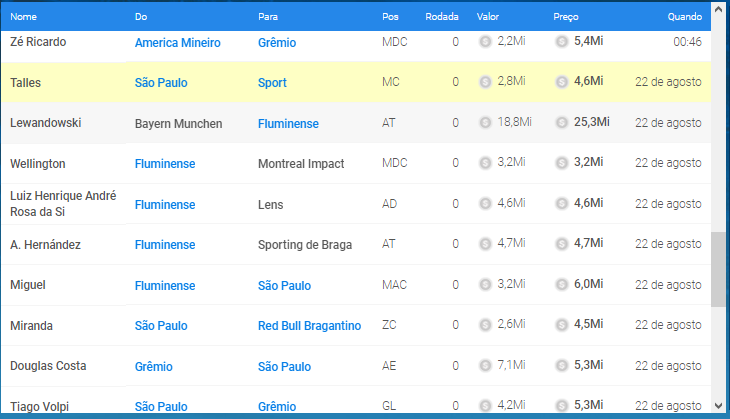Open Grêmio destination link for Tiago Volpi
This screenshot has width=730, height=419.
point(277,406)
